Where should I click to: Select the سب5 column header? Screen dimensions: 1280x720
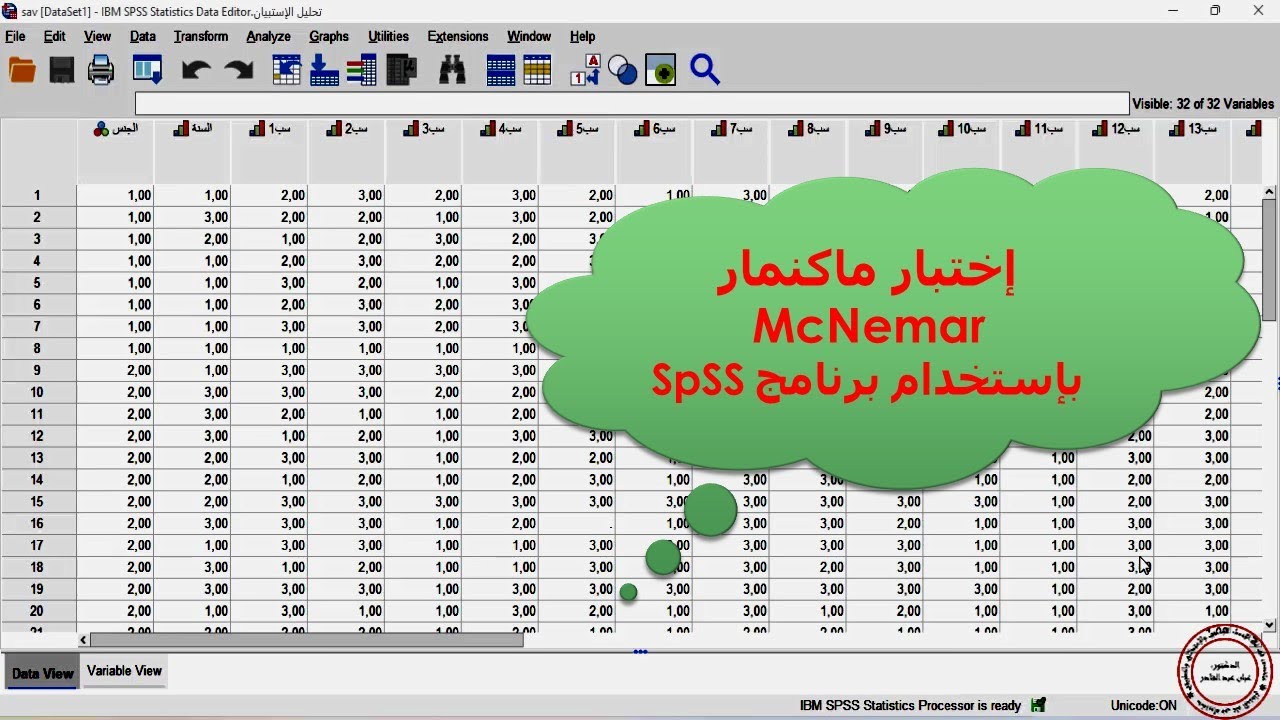577,152
